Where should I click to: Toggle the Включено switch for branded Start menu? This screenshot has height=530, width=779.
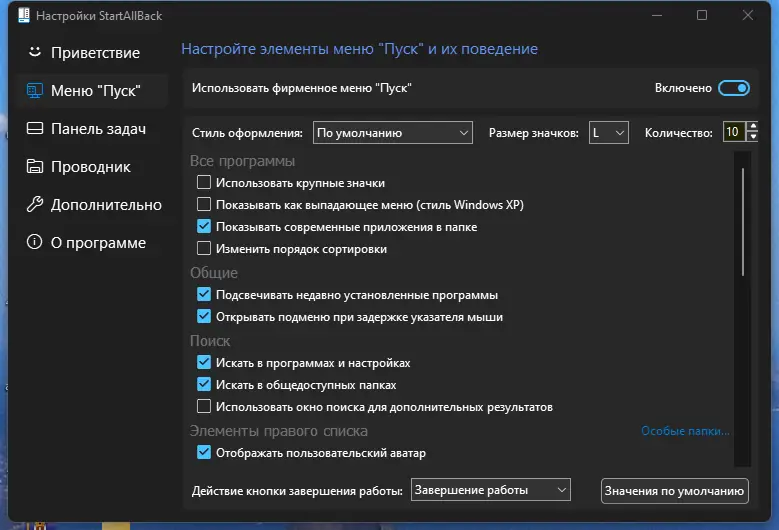click(x=734, y=88)
